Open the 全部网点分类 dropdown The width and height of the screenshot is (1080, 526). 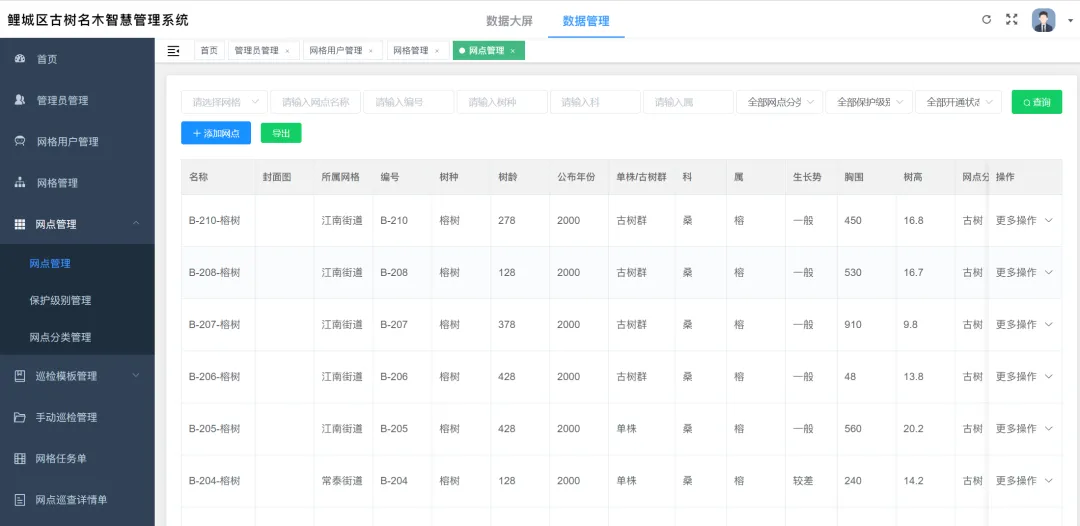[x=780, y=102]
